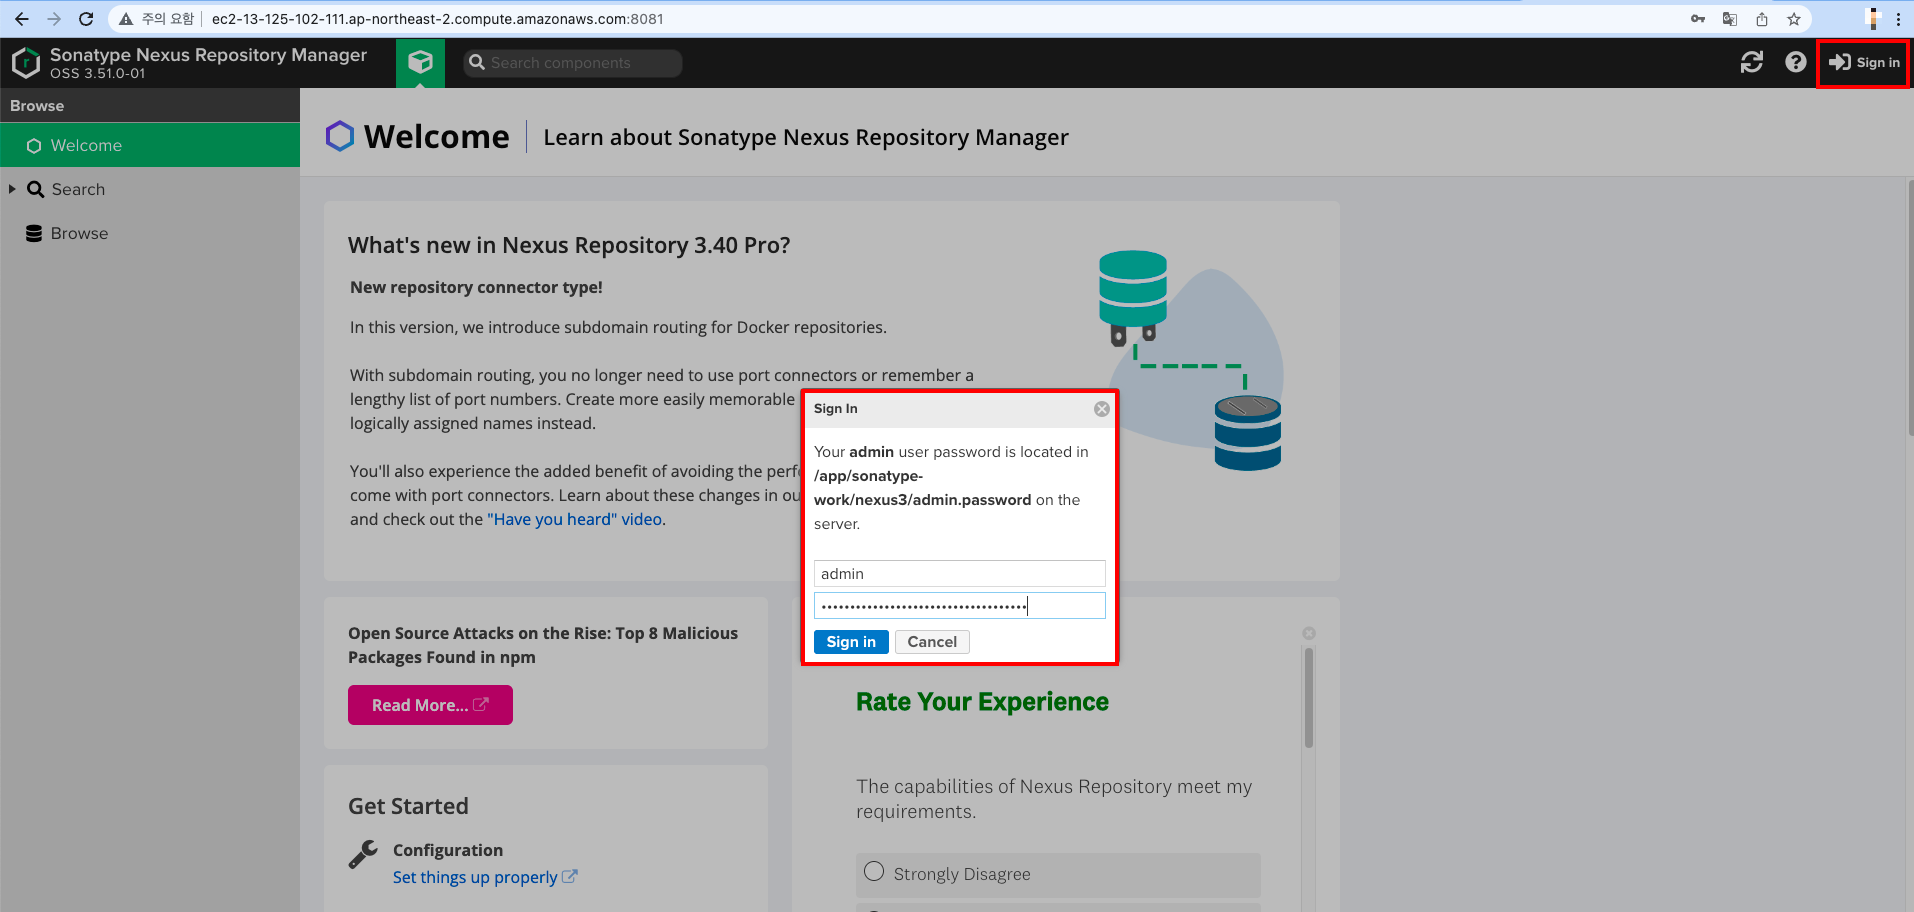Open the "Have you heard" video link

(575, 519)
